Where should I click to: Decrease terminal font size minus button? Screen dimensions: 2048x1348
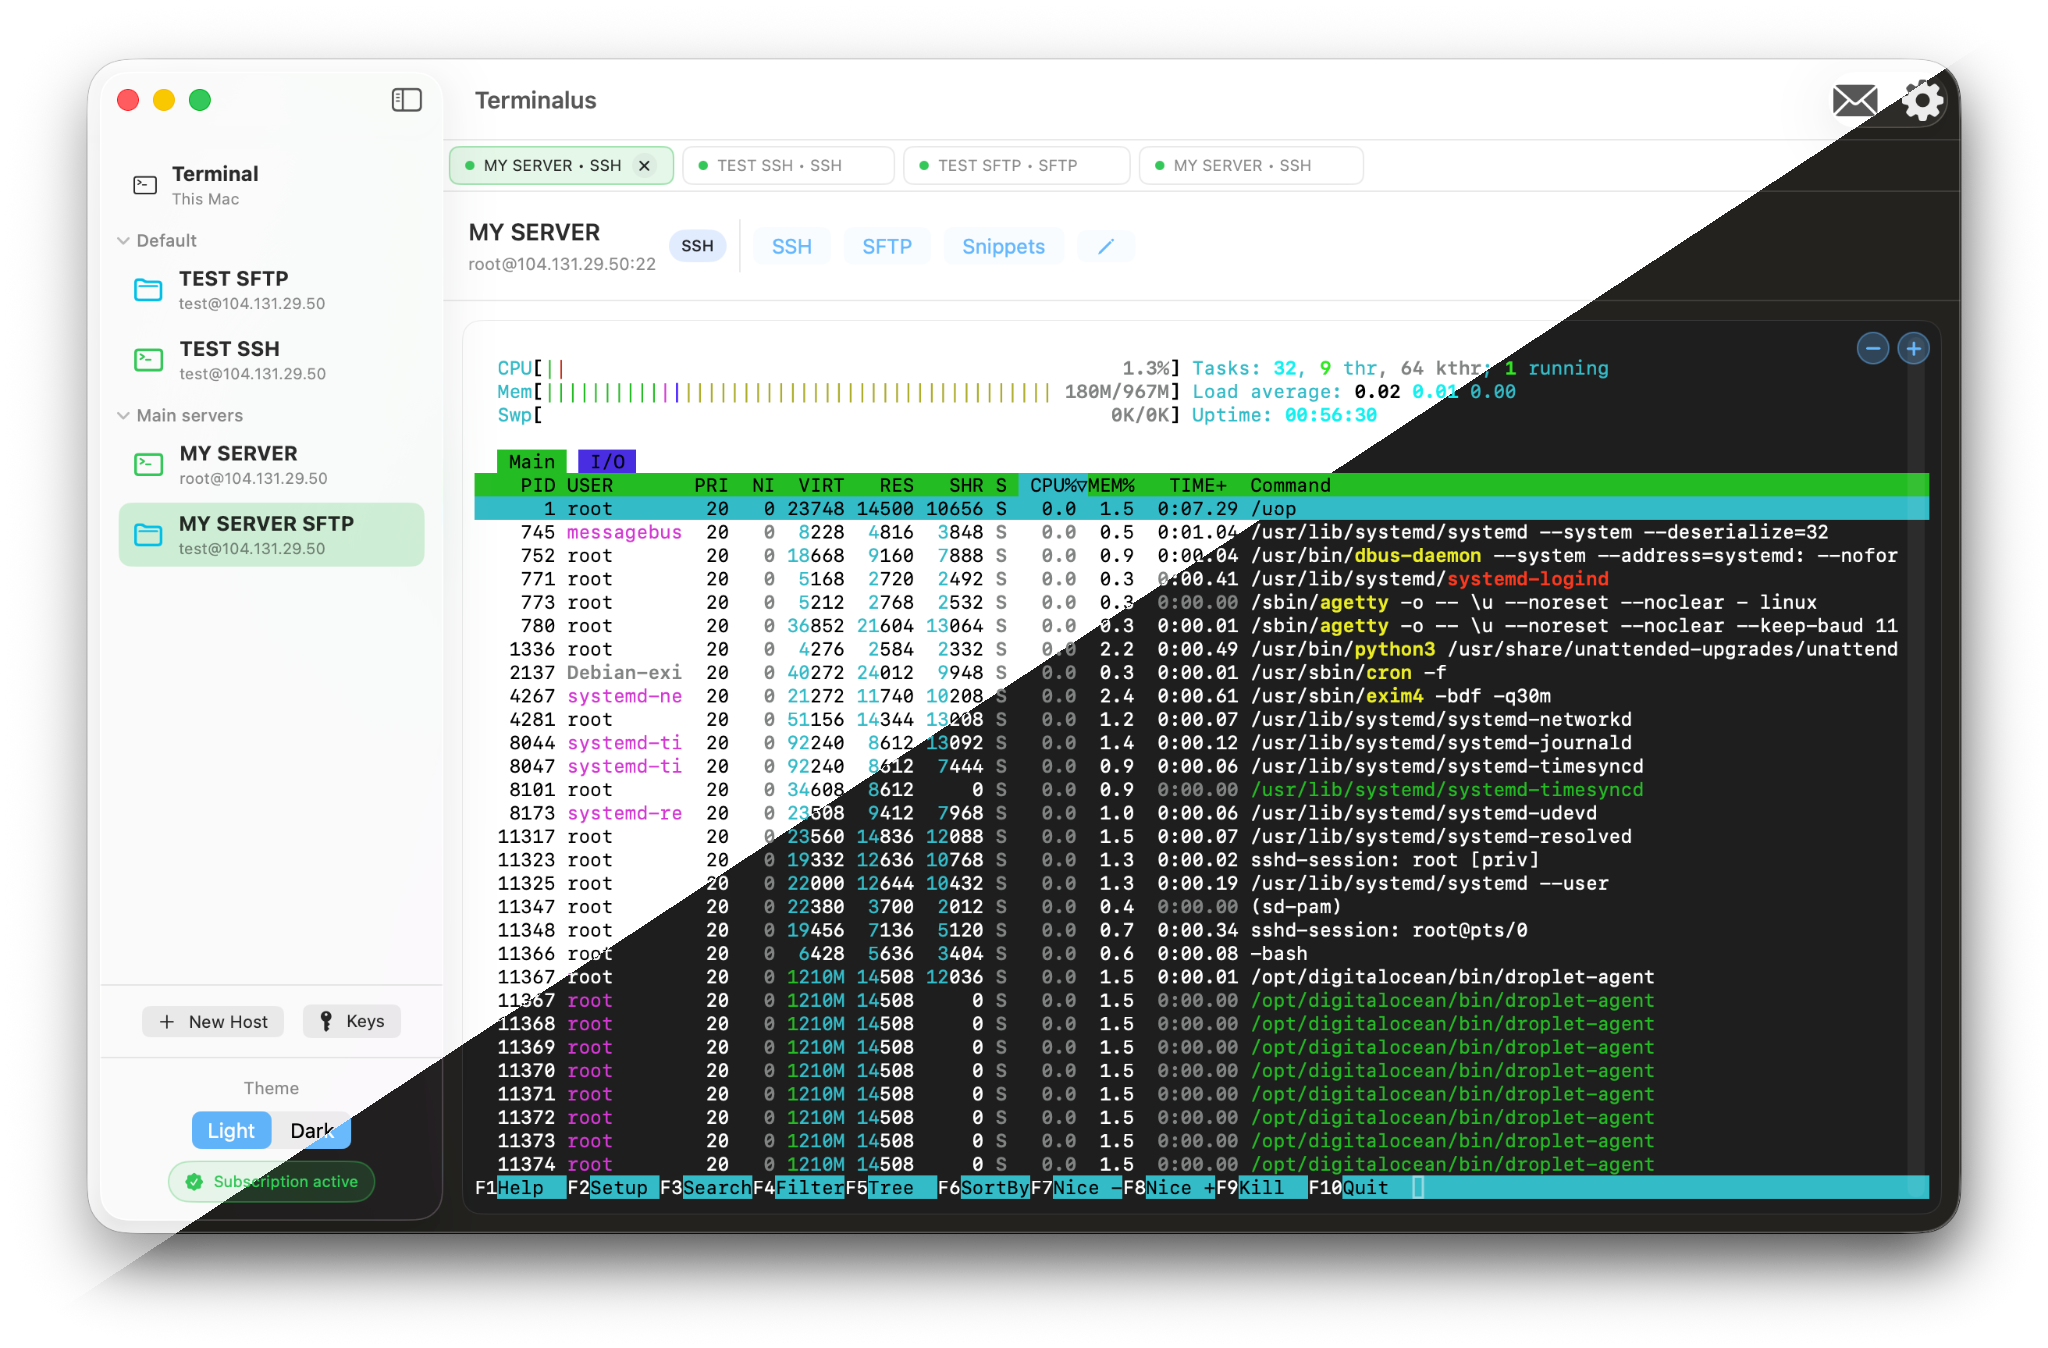click(x=1872, y=349)
